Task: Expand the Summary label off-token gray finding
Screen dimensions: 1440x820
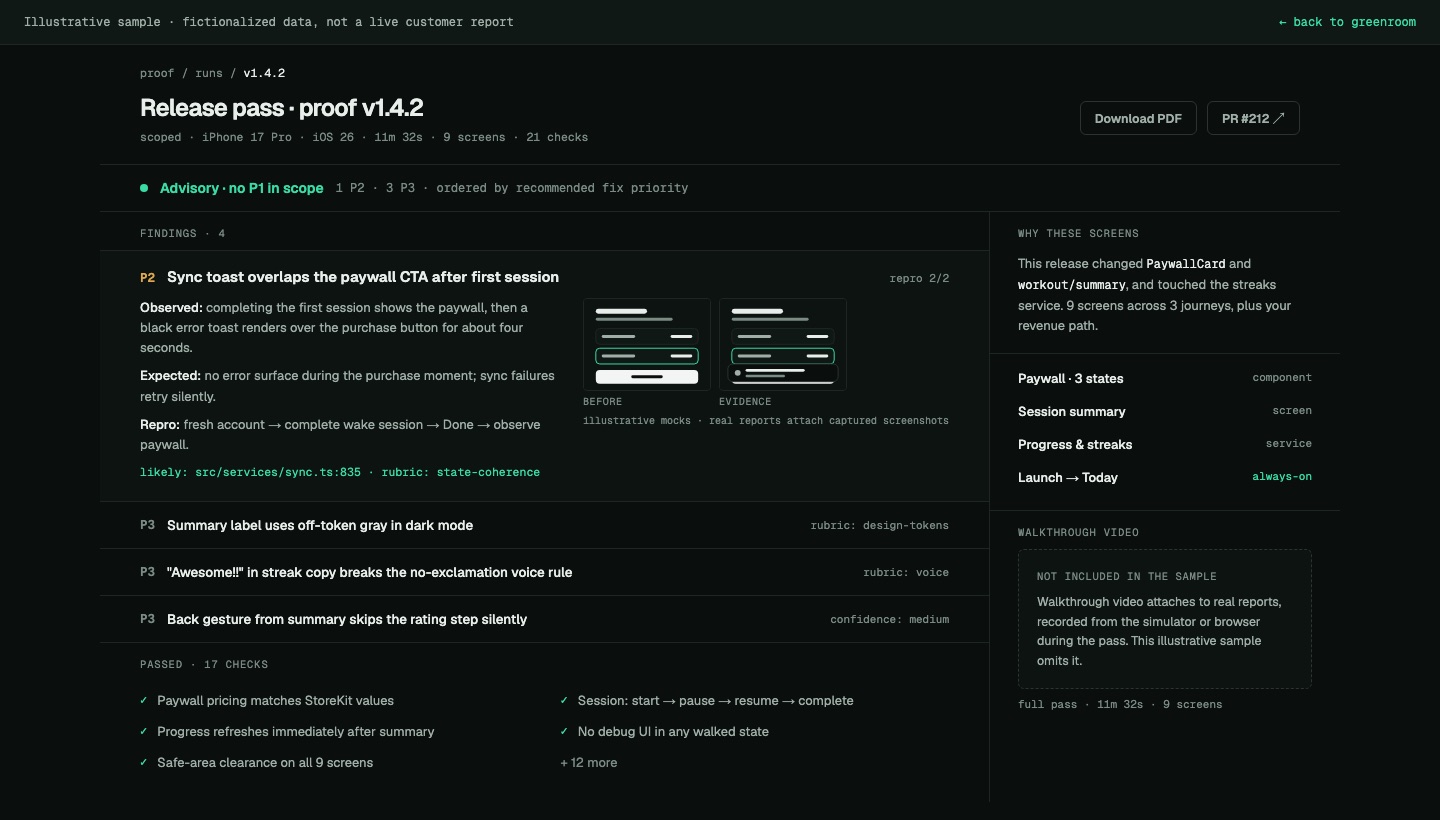Action: click(x=545, y=525)
